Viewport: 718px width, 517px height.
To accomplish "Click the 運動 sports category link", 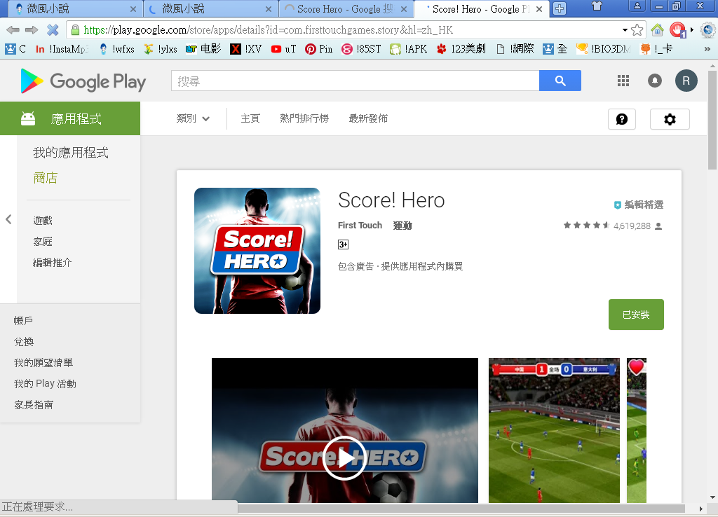I will coord(403,225).
